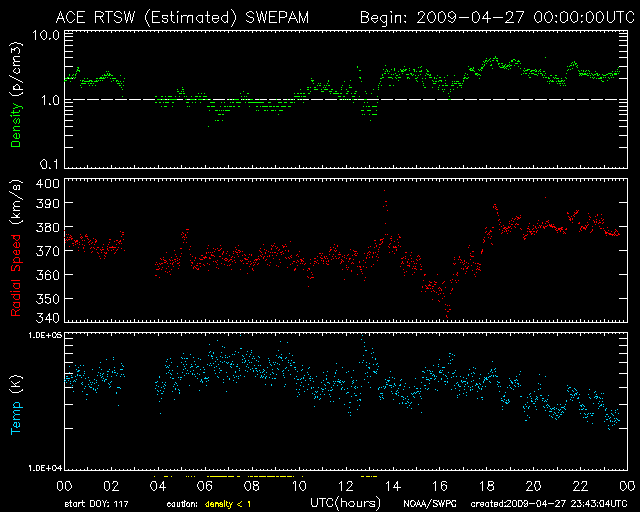
Task: Click the '10.0' density tick label
Action: [46, 35]
